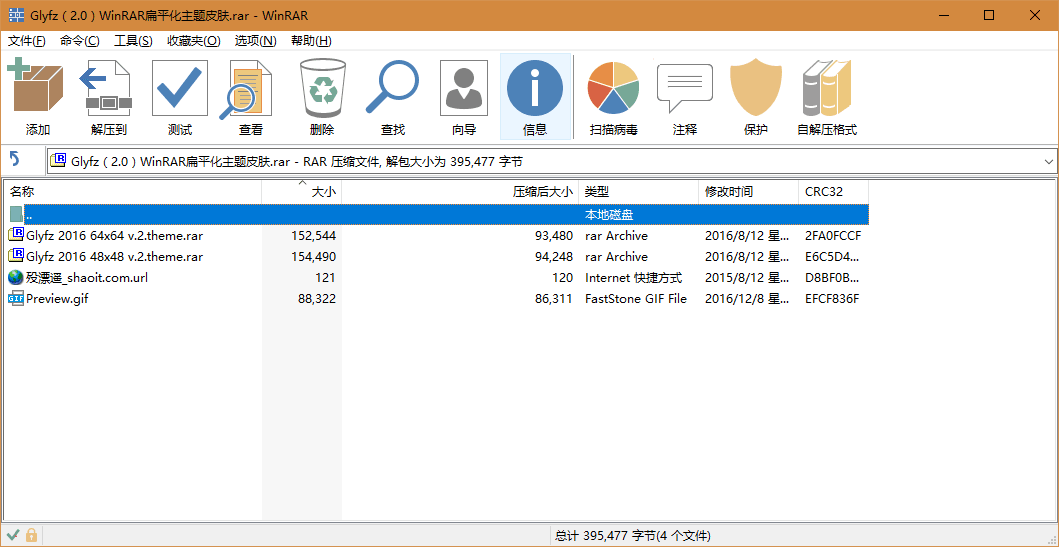Open the Favorites (收藏夹) menu
The width and height of the screenshot is (1059, 547).
194,41
